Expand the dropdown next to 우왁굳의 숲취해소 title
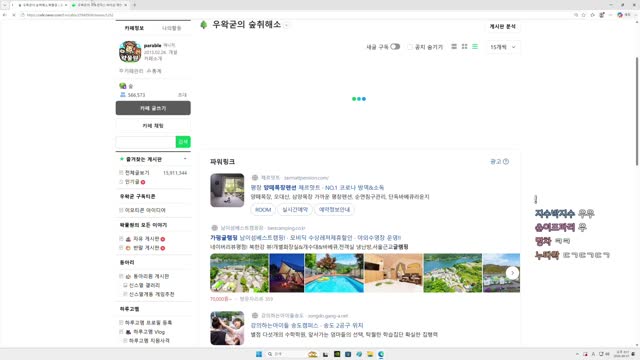The height and width of the screenshot is (360, 640). click(287, 25)
